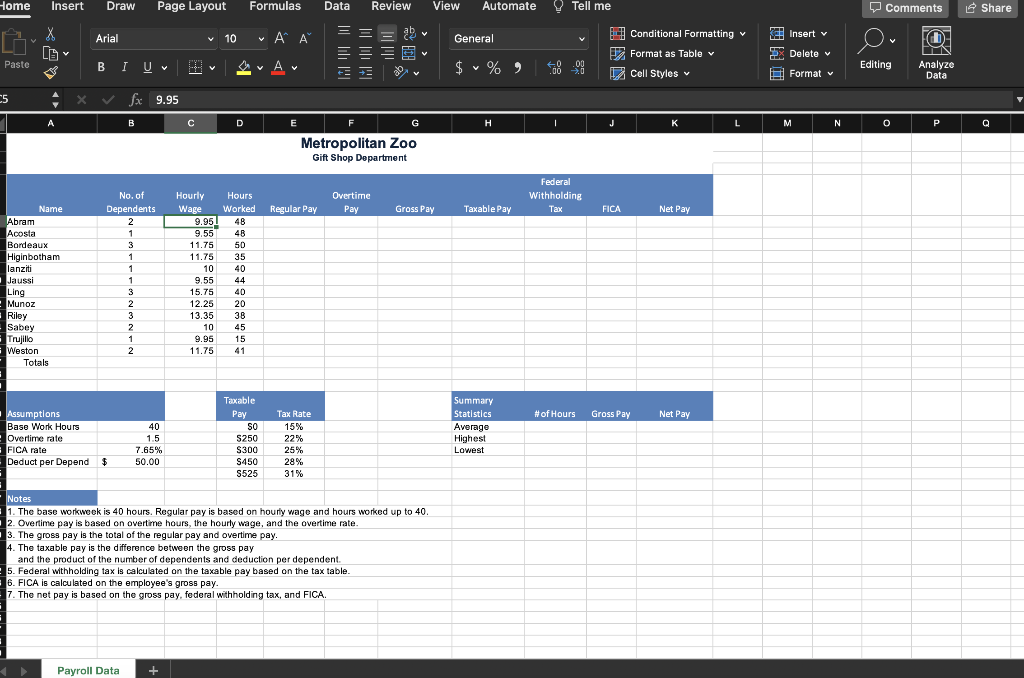Image resolution: width=1024 pixels, height=678 pixels.
Task: Click the Decrease Indent icon
Action: (344, 73)
